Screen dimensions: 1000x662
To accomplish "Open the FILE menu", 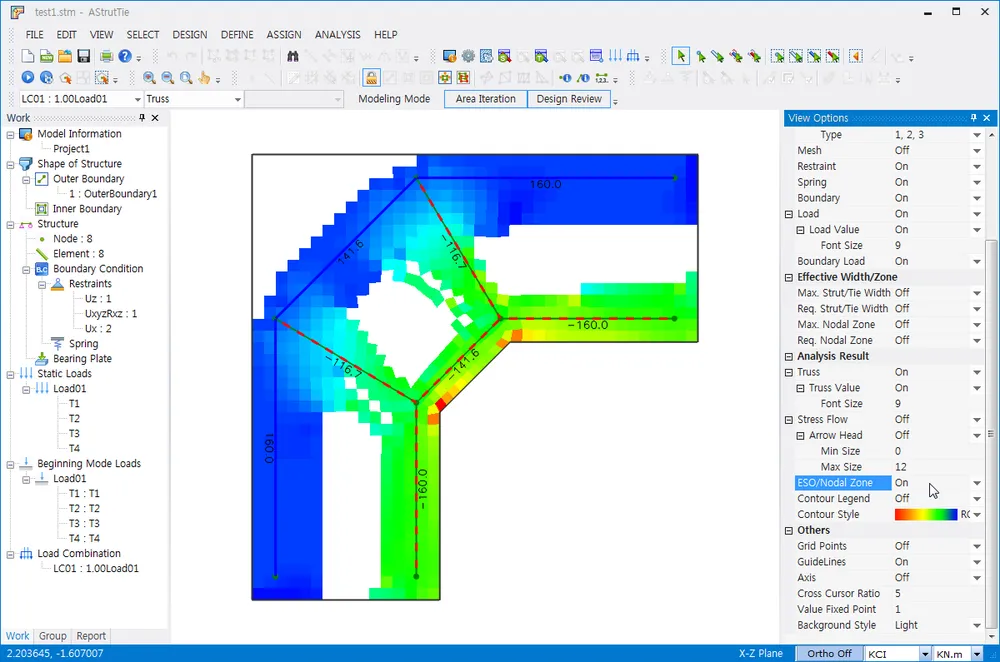I will 34,34.
